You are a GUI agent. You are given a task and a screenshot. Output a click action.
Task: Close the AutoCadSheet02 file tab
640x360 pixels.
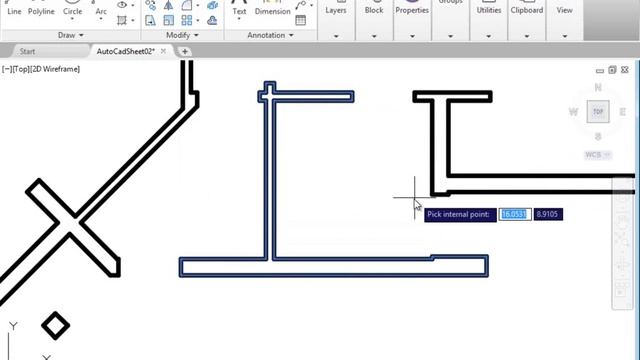click(x=163, y=51)
